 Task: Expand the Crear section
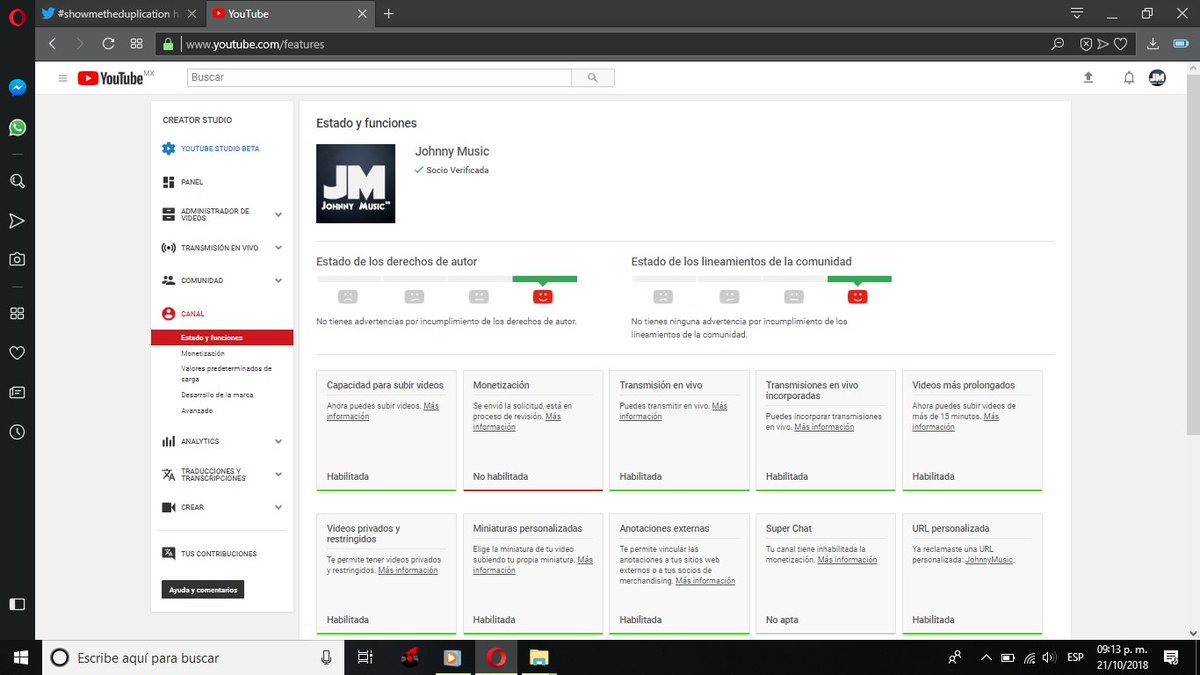point(278,507)
